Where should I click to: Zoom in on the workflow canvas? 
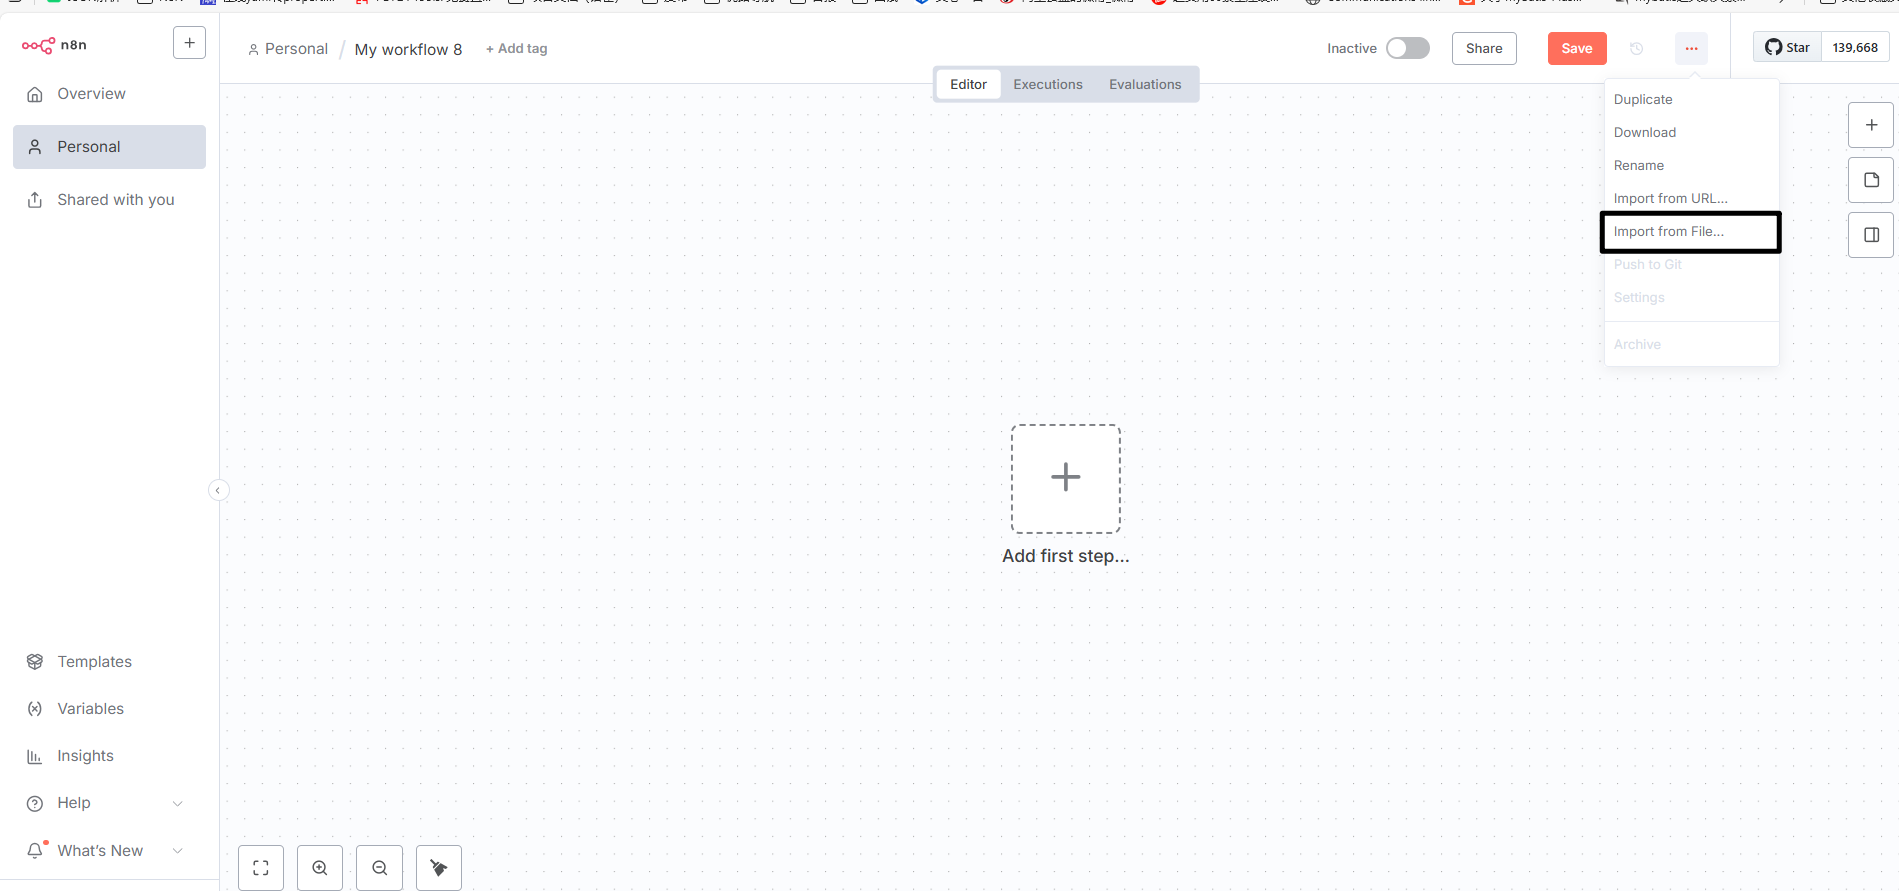(x=320, y=868)
